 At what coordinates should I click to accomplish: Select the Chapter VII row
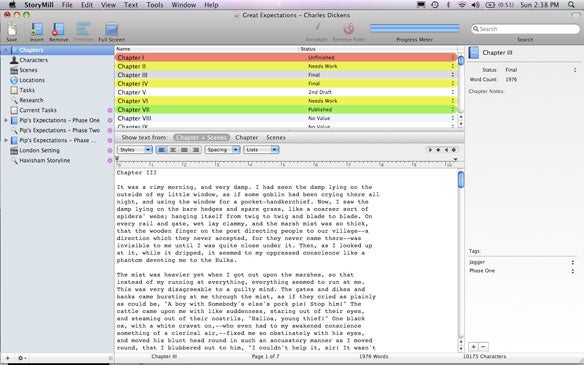(286, 110)
